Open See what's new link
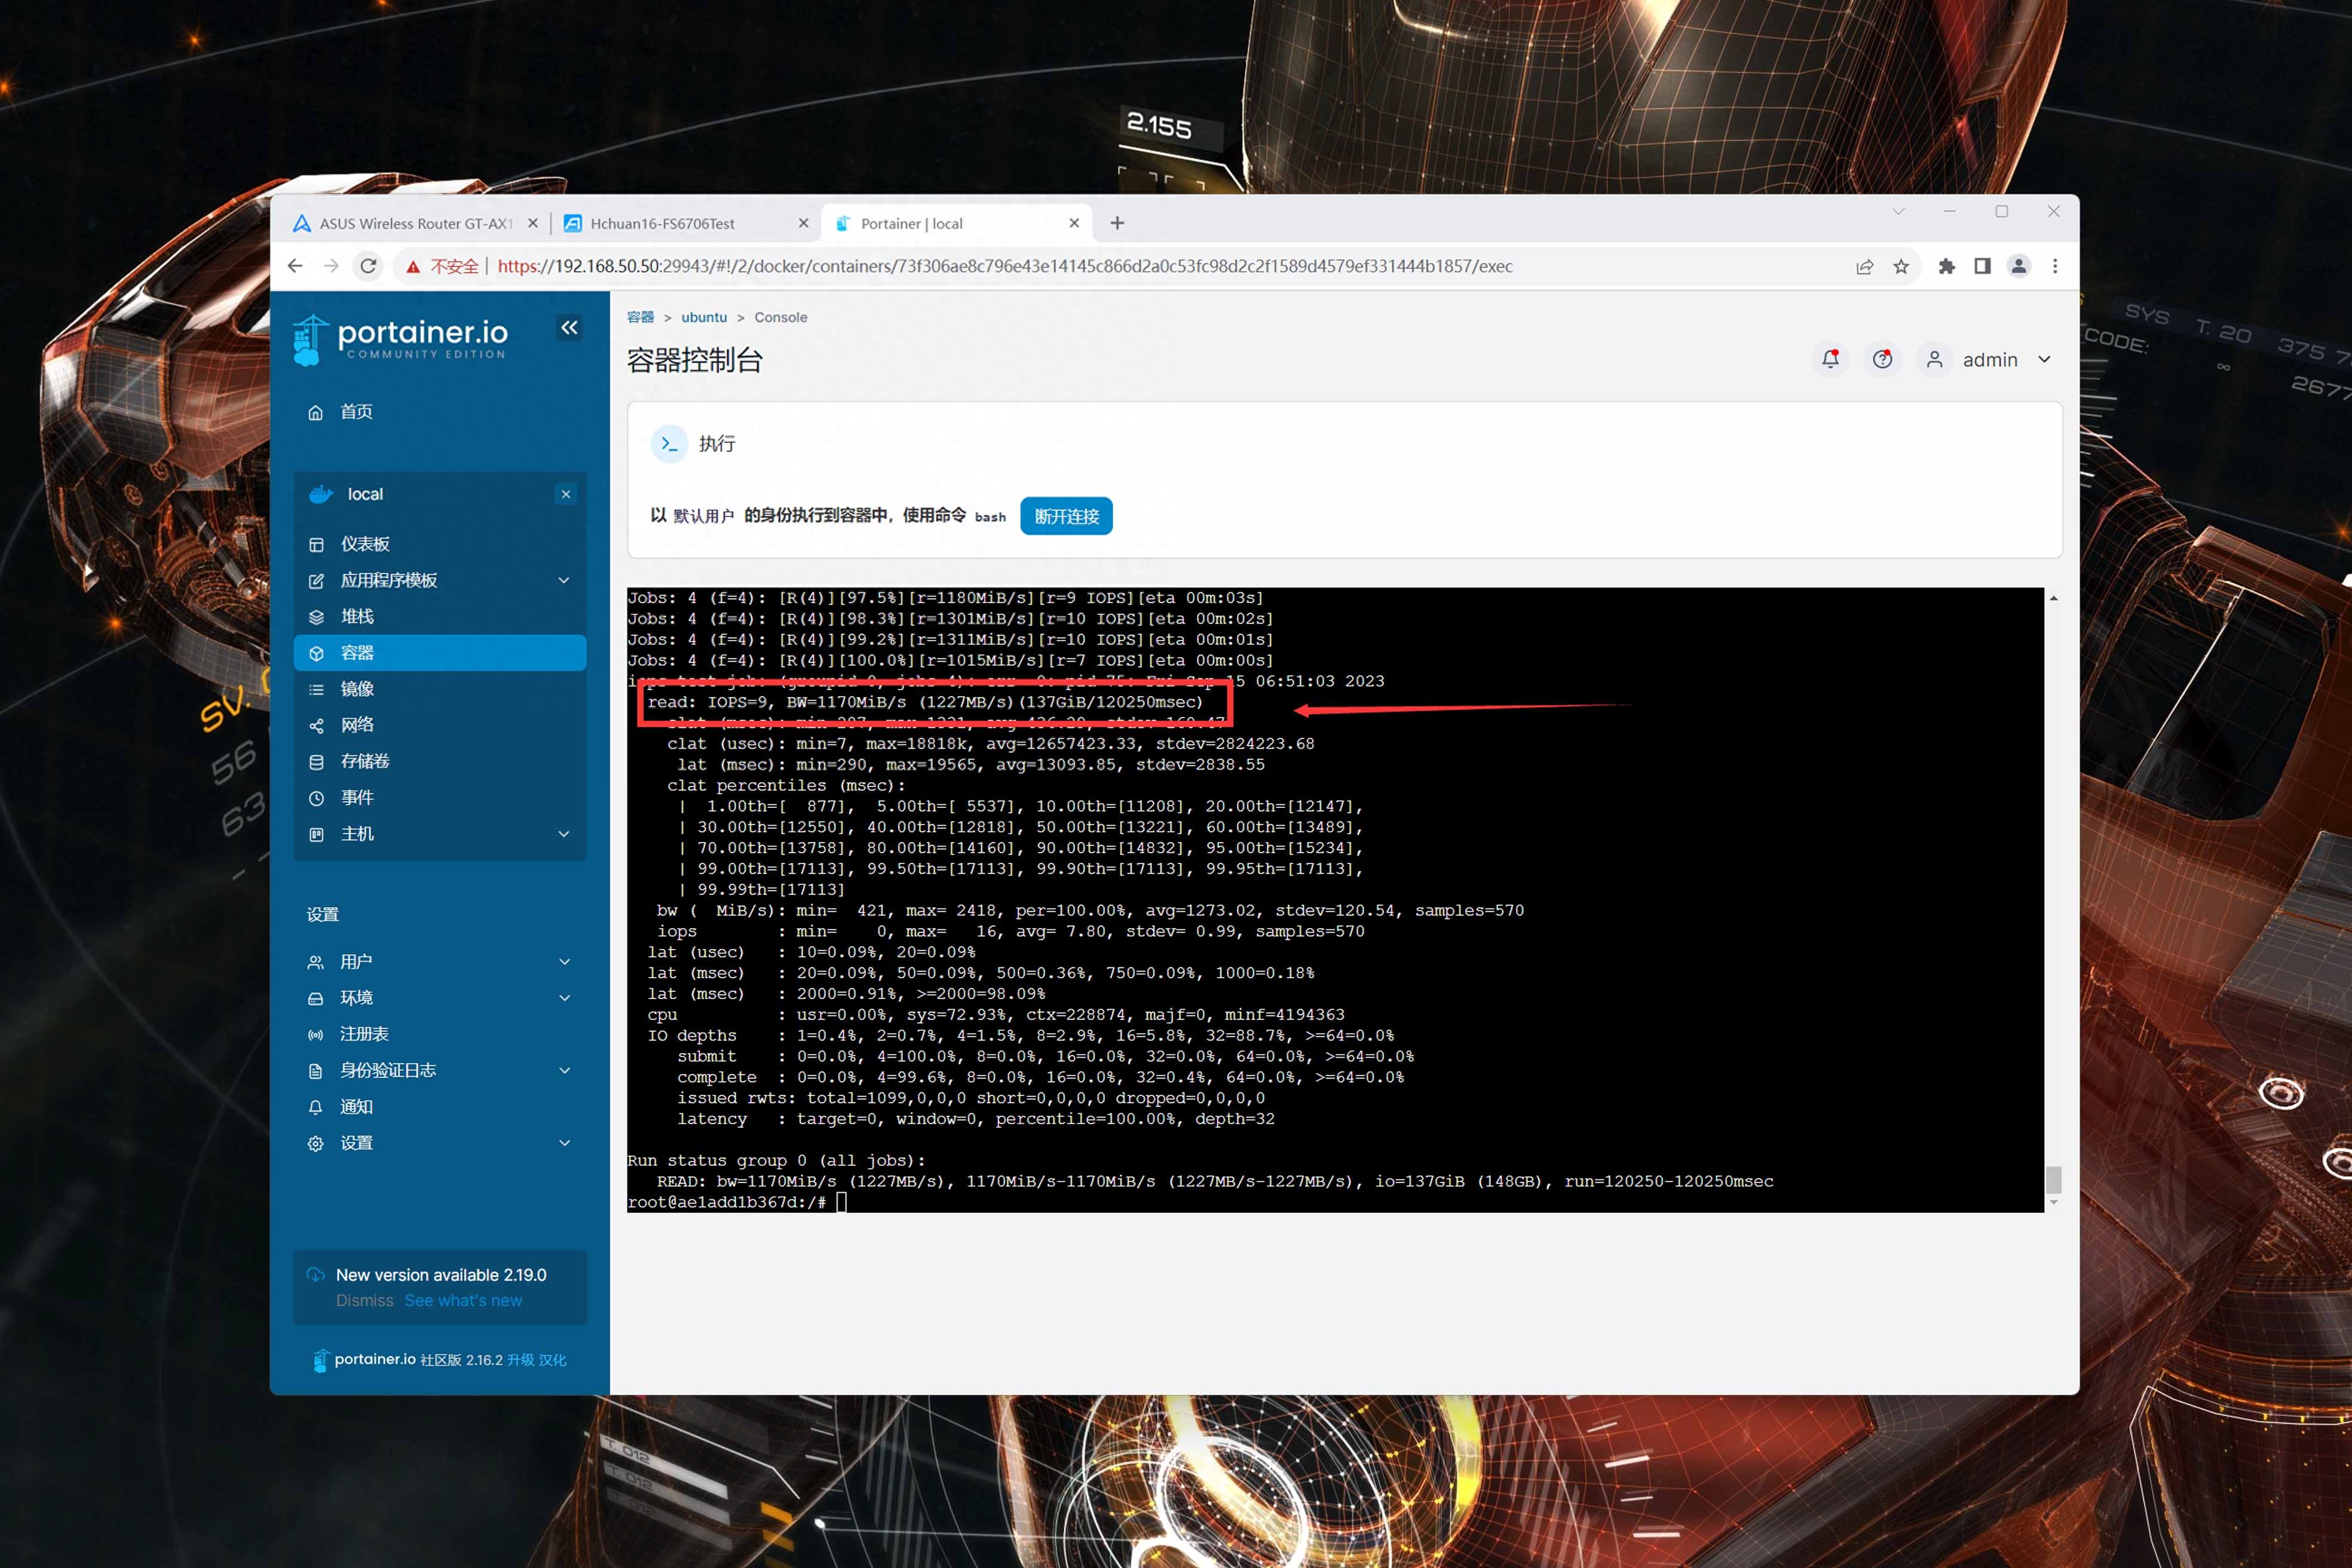This screenshot has width=2352, height=1568. (x=463, y=1300)
